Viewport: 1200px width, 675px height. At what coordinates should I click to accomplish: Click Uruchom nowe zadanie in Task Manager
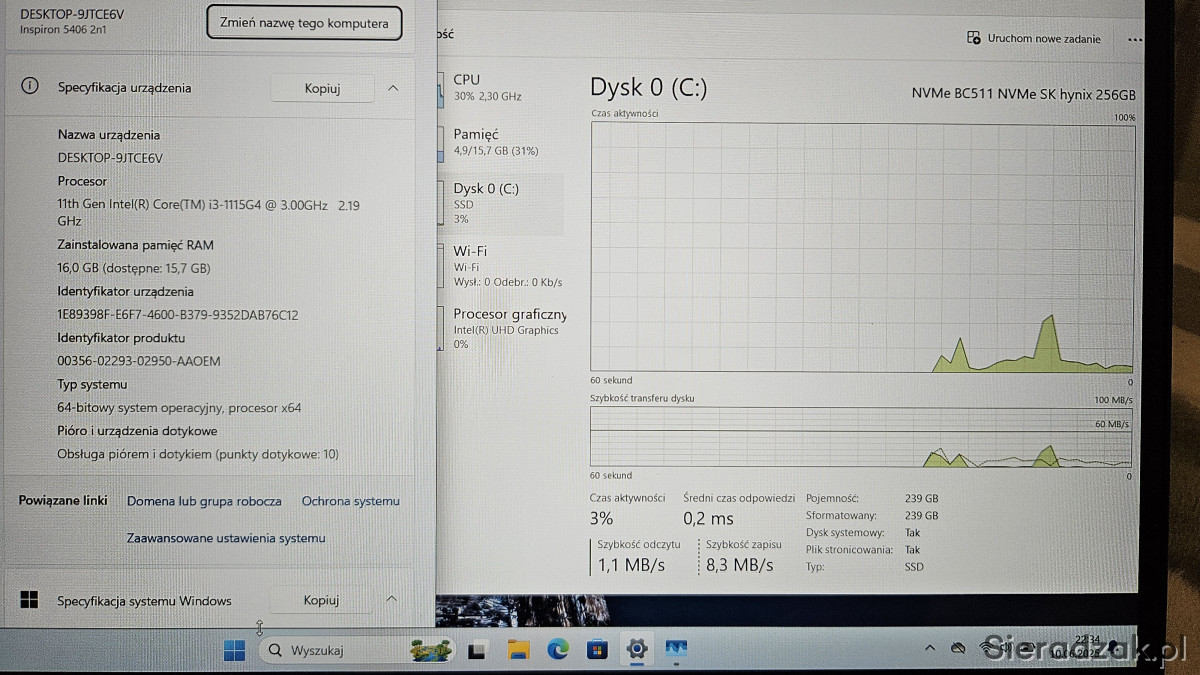pos(1034,39)
